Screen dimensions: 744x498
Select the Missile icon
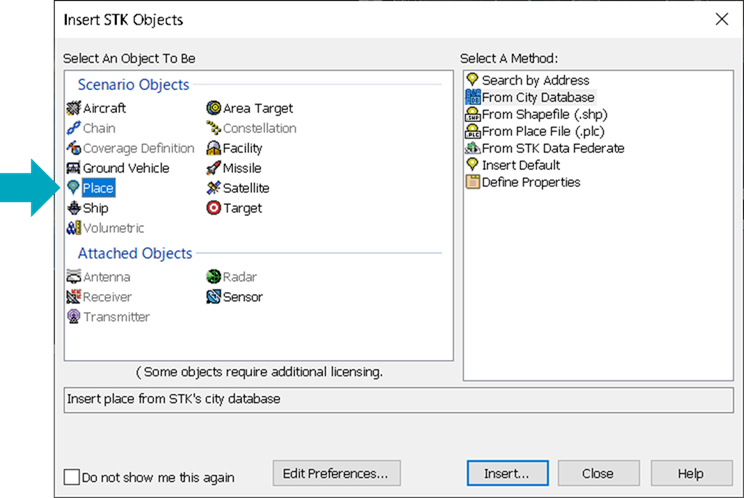coord(214,168)
